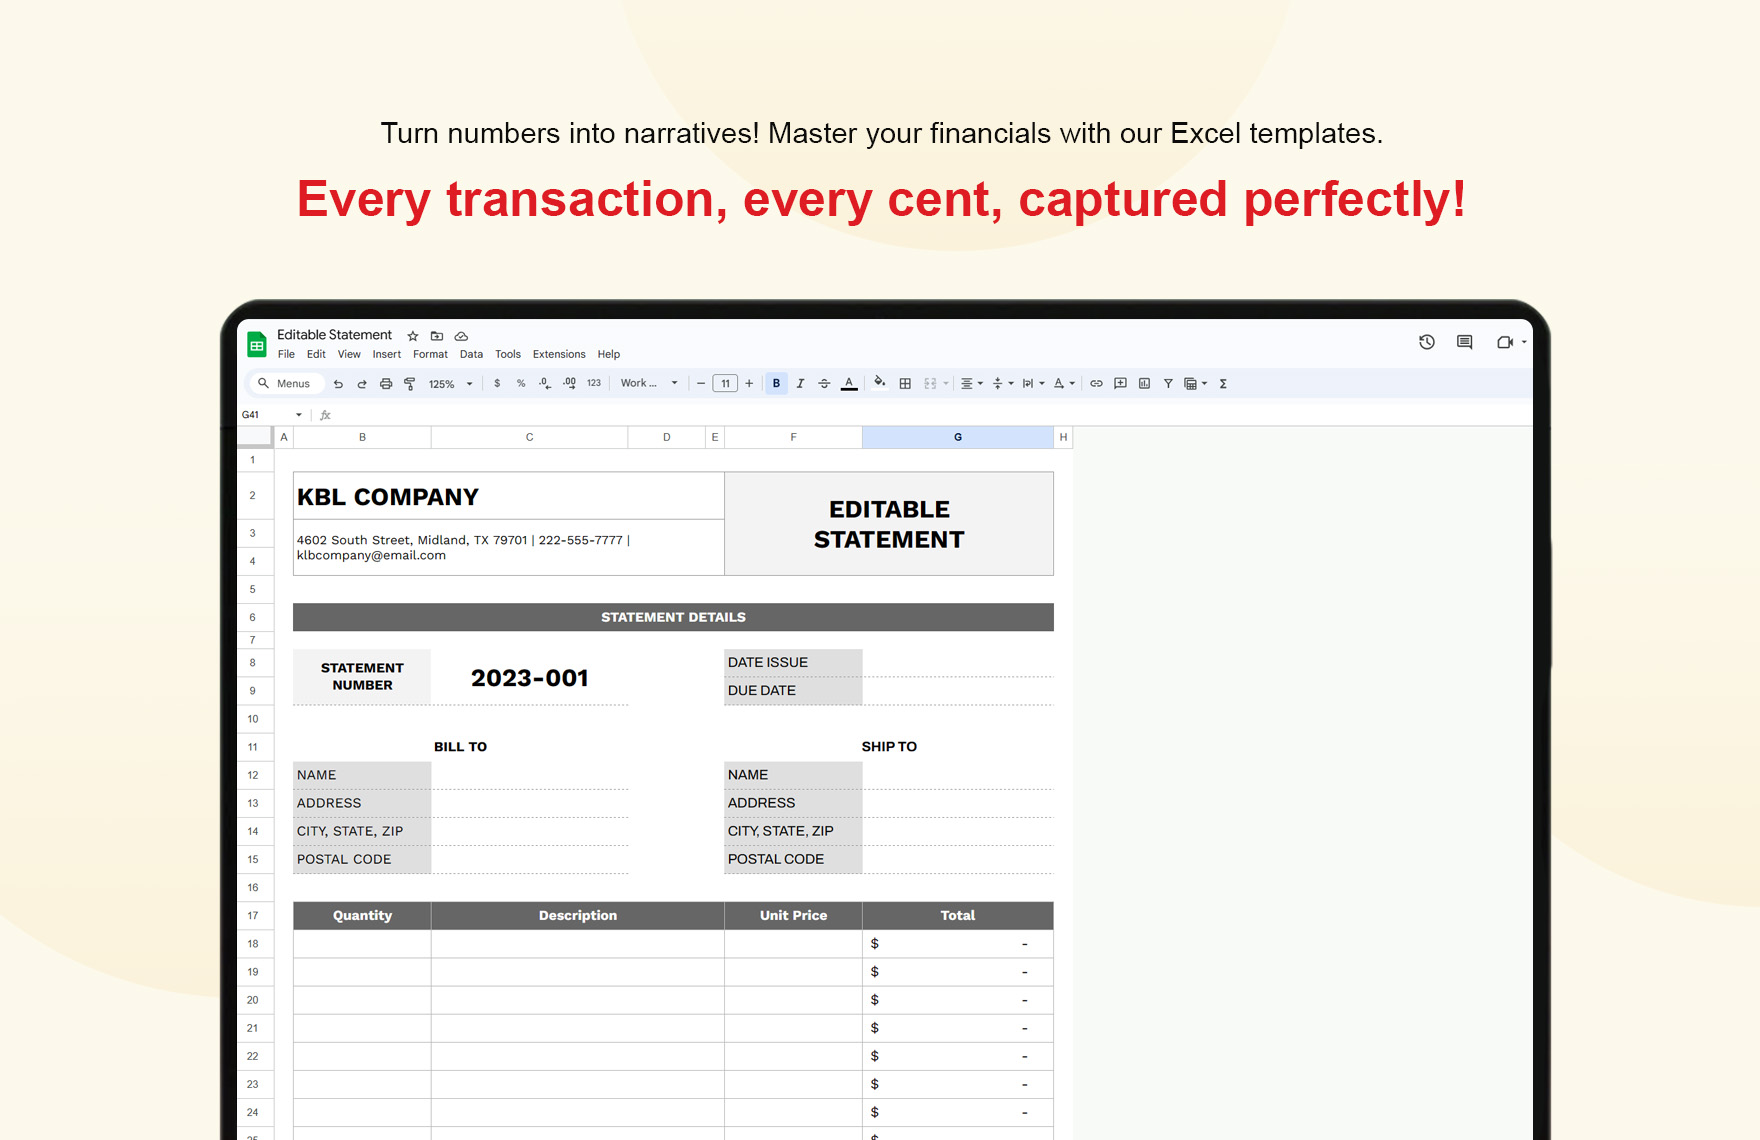Image resolution: width=1760 pixels, height=1140 pixels.
Task: Open text wrapping dropdown
Action: [x=1033, y=384]
